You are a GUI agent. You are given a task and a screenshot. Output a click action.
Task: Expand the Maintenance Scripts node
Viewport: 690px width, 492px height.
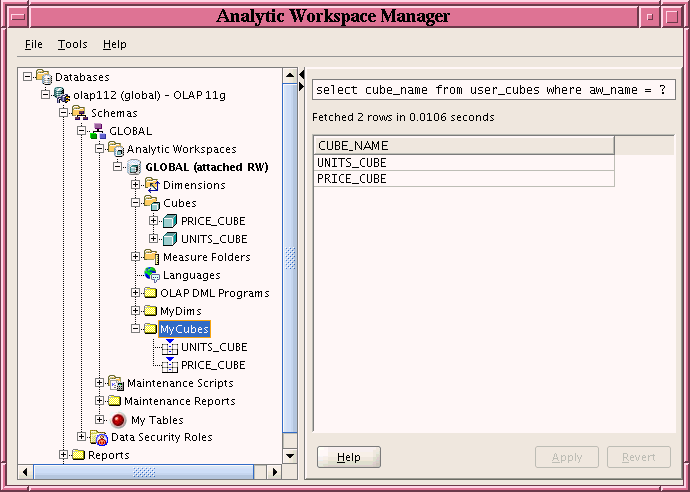click(x=100, y=383)
